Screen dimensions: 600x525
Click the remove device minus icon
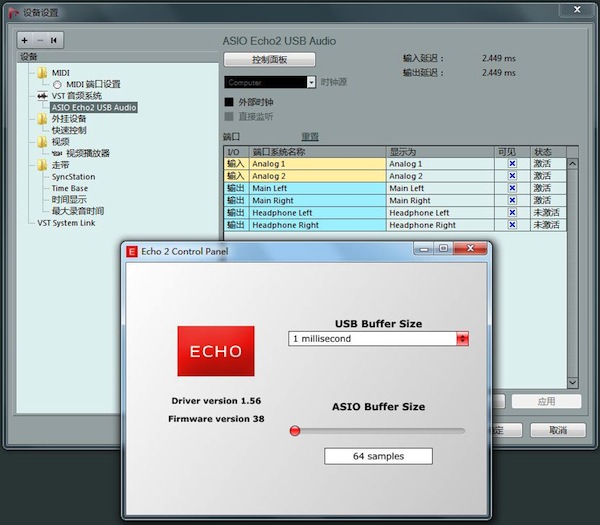pyautogui.click(x=39, y=40)
